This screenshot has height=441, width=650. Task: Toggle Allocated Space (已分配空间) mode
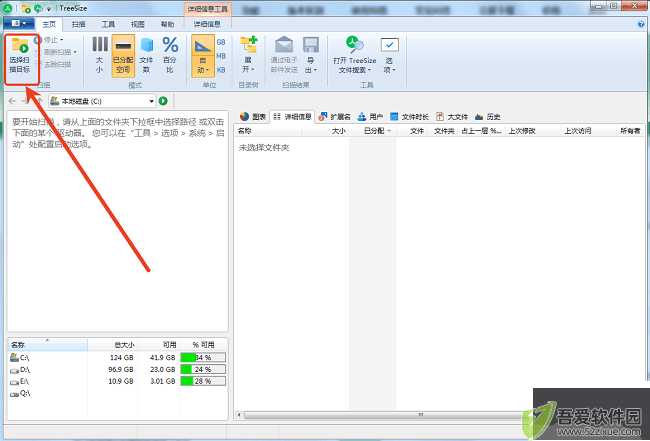click(123, 56)
